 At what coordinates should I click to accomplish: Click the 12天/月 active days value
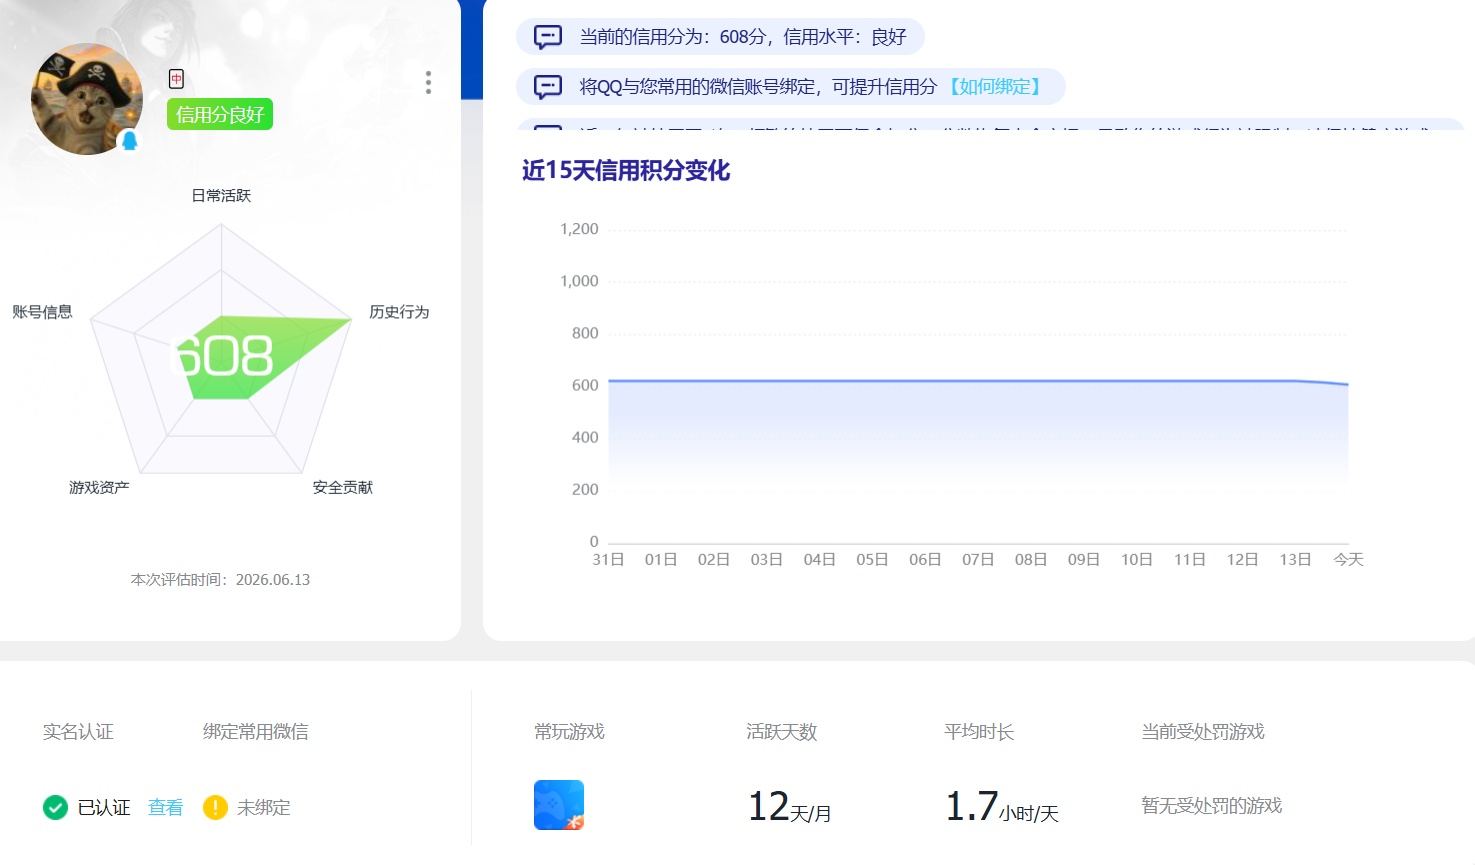tap(790, 807)
